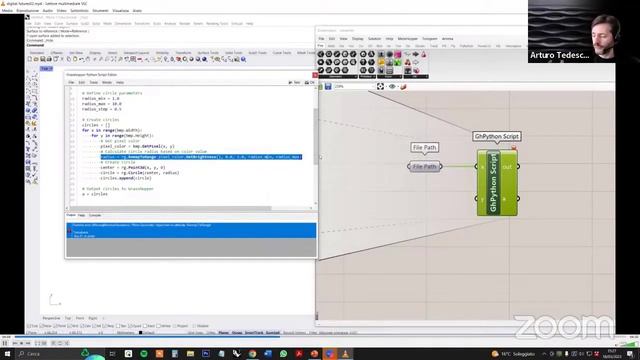The width and height of the screenshot is (640, 360).
Task: Open Rhino File menu
Action: pos(29,24)
